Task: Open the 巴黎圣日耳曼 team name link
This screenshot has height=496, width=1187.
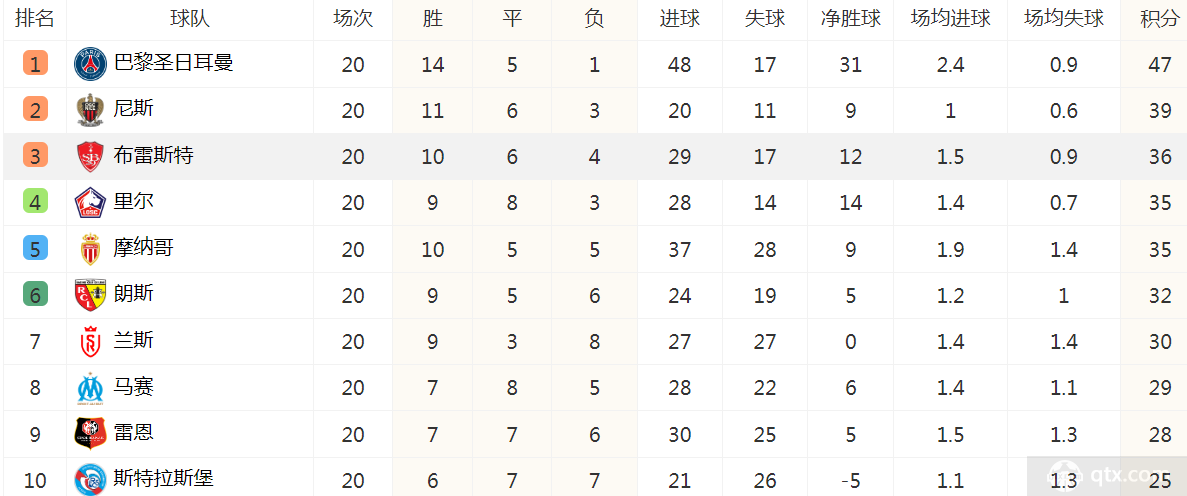Action: click(173, 62)
